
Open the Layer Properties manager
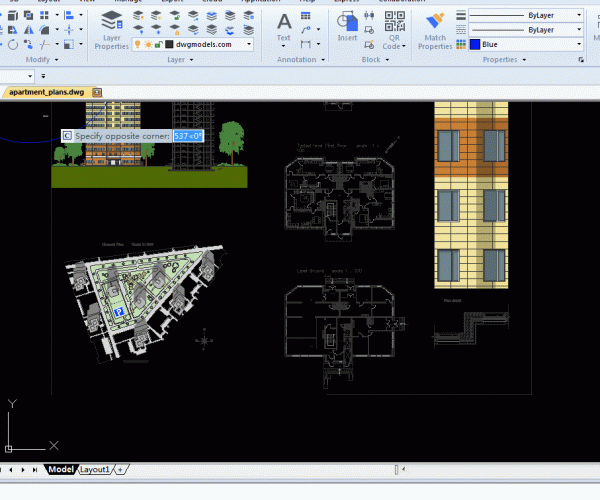111,31
